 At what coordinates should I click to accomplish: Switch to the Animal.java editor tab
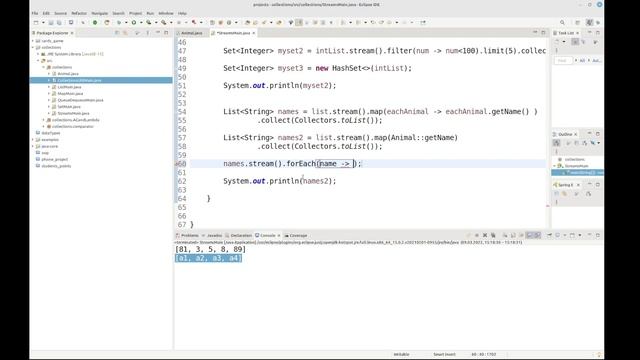pyautogui.click(x=191, y=33)
